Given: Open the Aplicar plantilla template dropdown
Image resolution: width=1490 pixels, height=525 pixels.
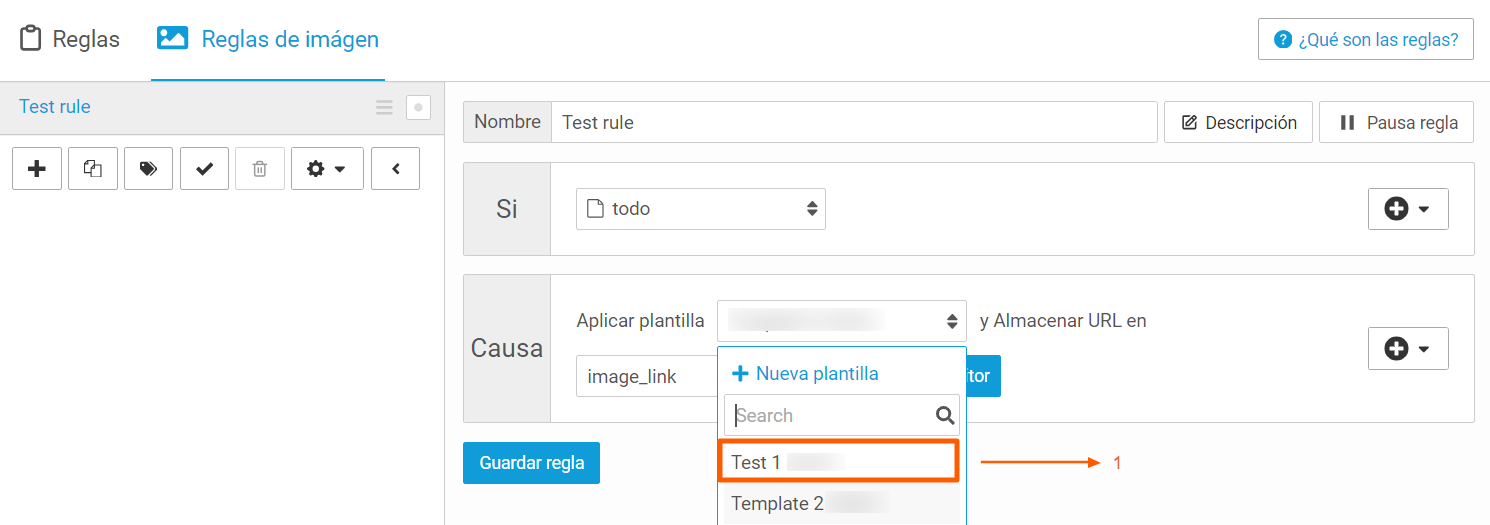Looking at the screenshot, I should [x=842, y=321].
